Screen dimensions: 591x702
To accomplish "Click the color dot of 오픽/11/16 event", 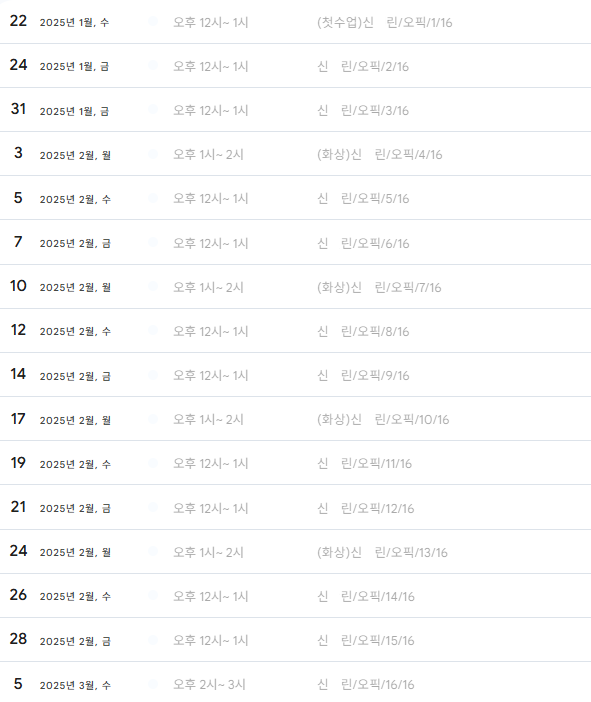I will pyautogui.click(x=153, y=462).
